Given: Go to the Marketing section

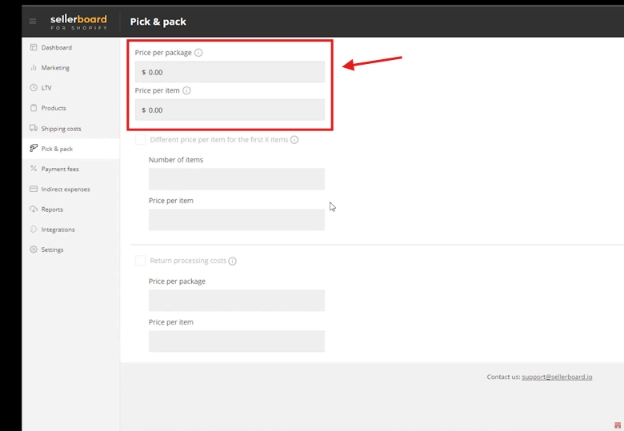Looking at the screenshot, I should pyautogui.click(x=55, y=68).
